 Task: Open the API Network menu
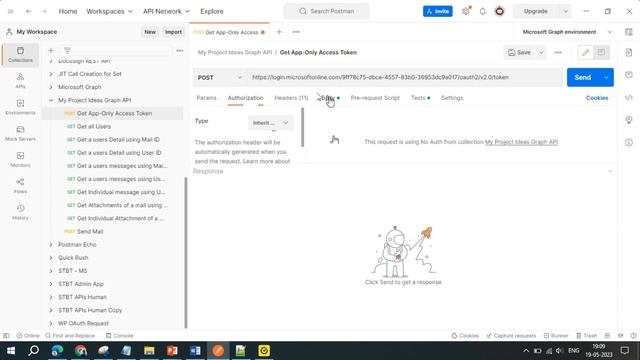[x=166, y=11]
